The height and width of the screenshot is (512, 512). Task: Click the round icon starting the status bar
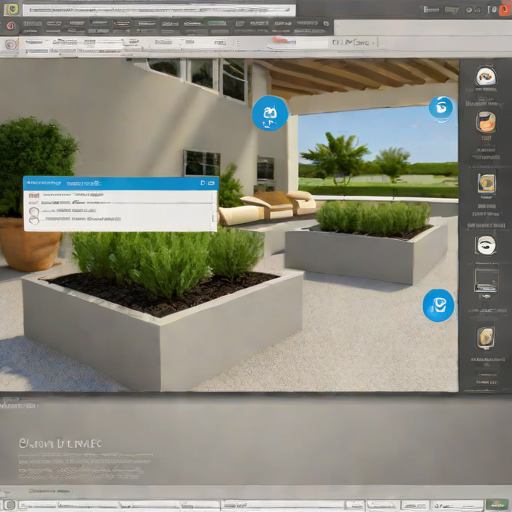(9, 505)
